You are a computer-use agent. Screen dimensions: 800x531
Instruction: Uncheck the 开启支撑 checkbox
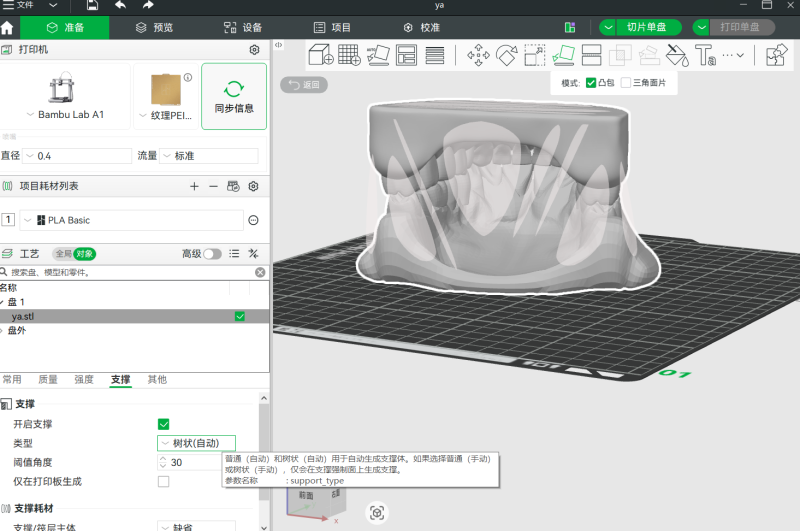point(164,424)
